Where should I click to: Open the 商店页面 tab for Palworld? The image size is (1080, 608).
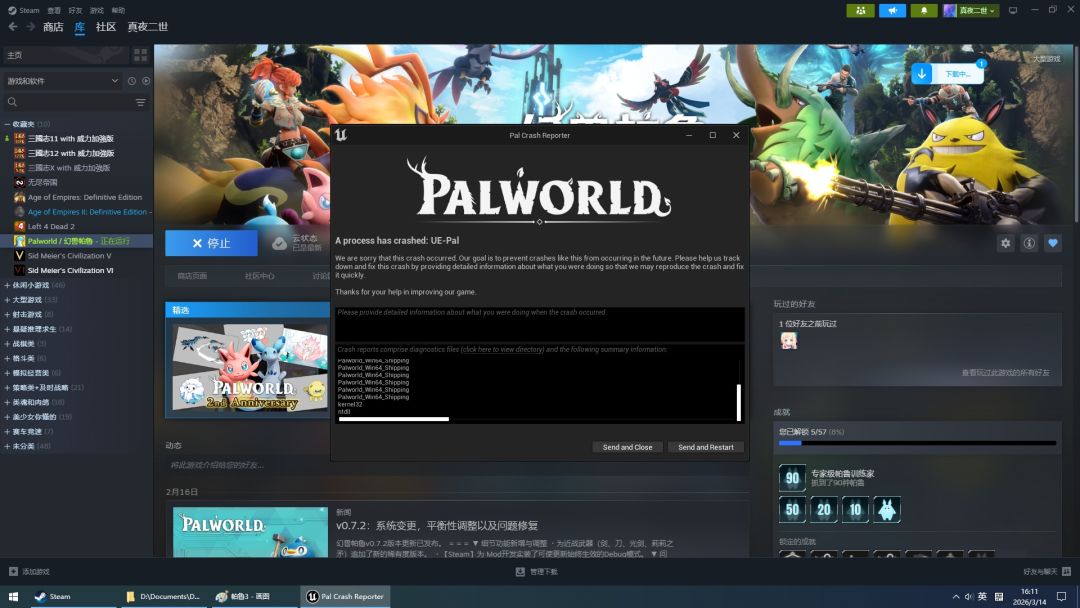click(x=192, y=276)
